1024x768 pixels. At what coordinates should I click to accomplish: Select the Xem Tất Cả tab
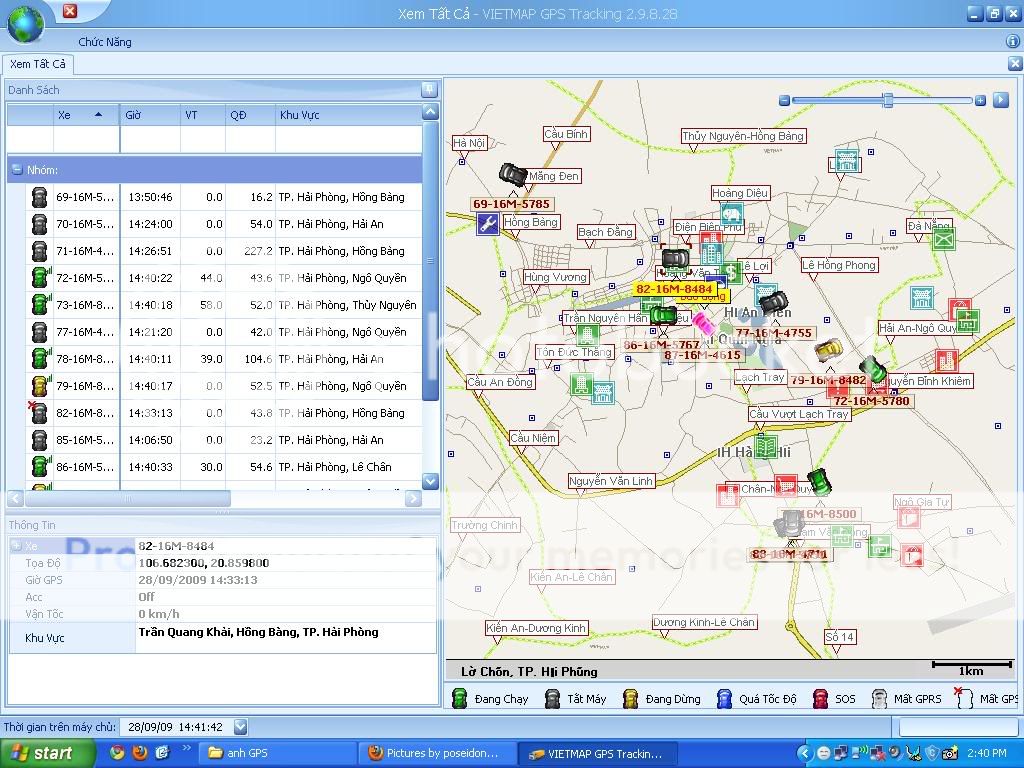(37, 64)
